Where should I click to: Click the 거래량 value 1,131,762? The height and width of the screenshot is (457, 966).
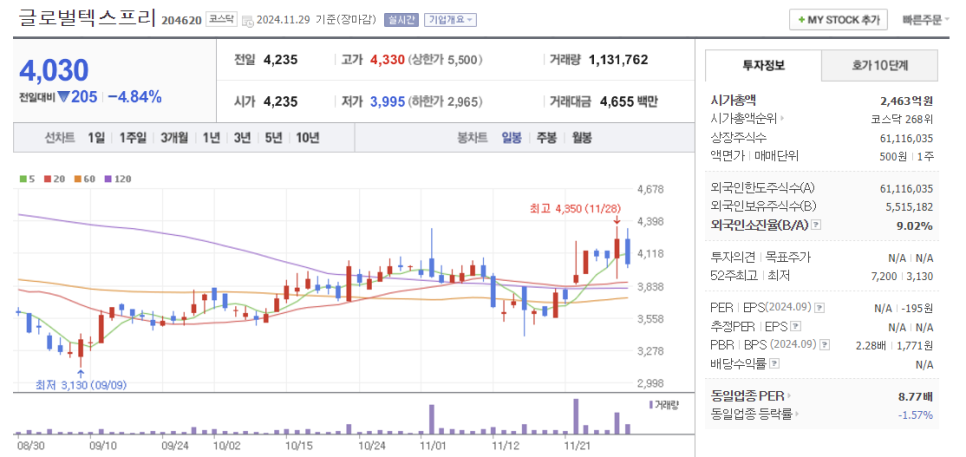[x=619, y=60]
